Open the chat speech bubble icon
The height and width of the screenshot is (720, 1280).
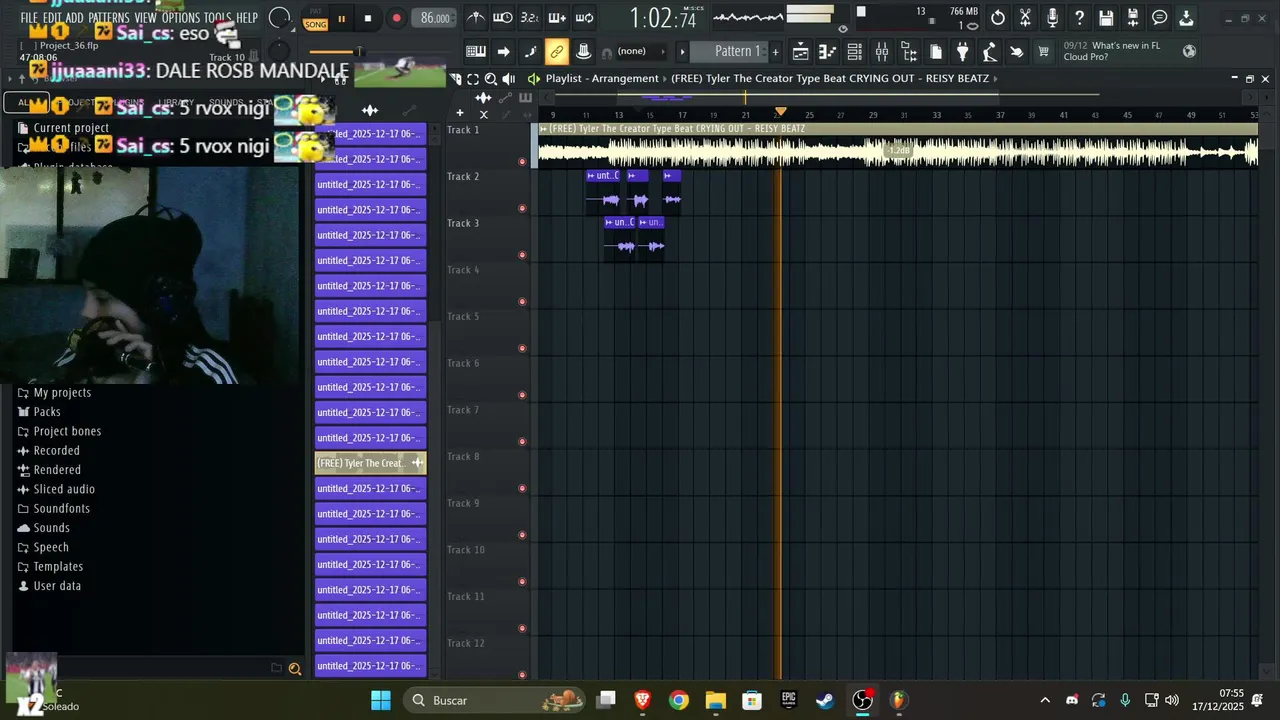tap(1160, 18)
